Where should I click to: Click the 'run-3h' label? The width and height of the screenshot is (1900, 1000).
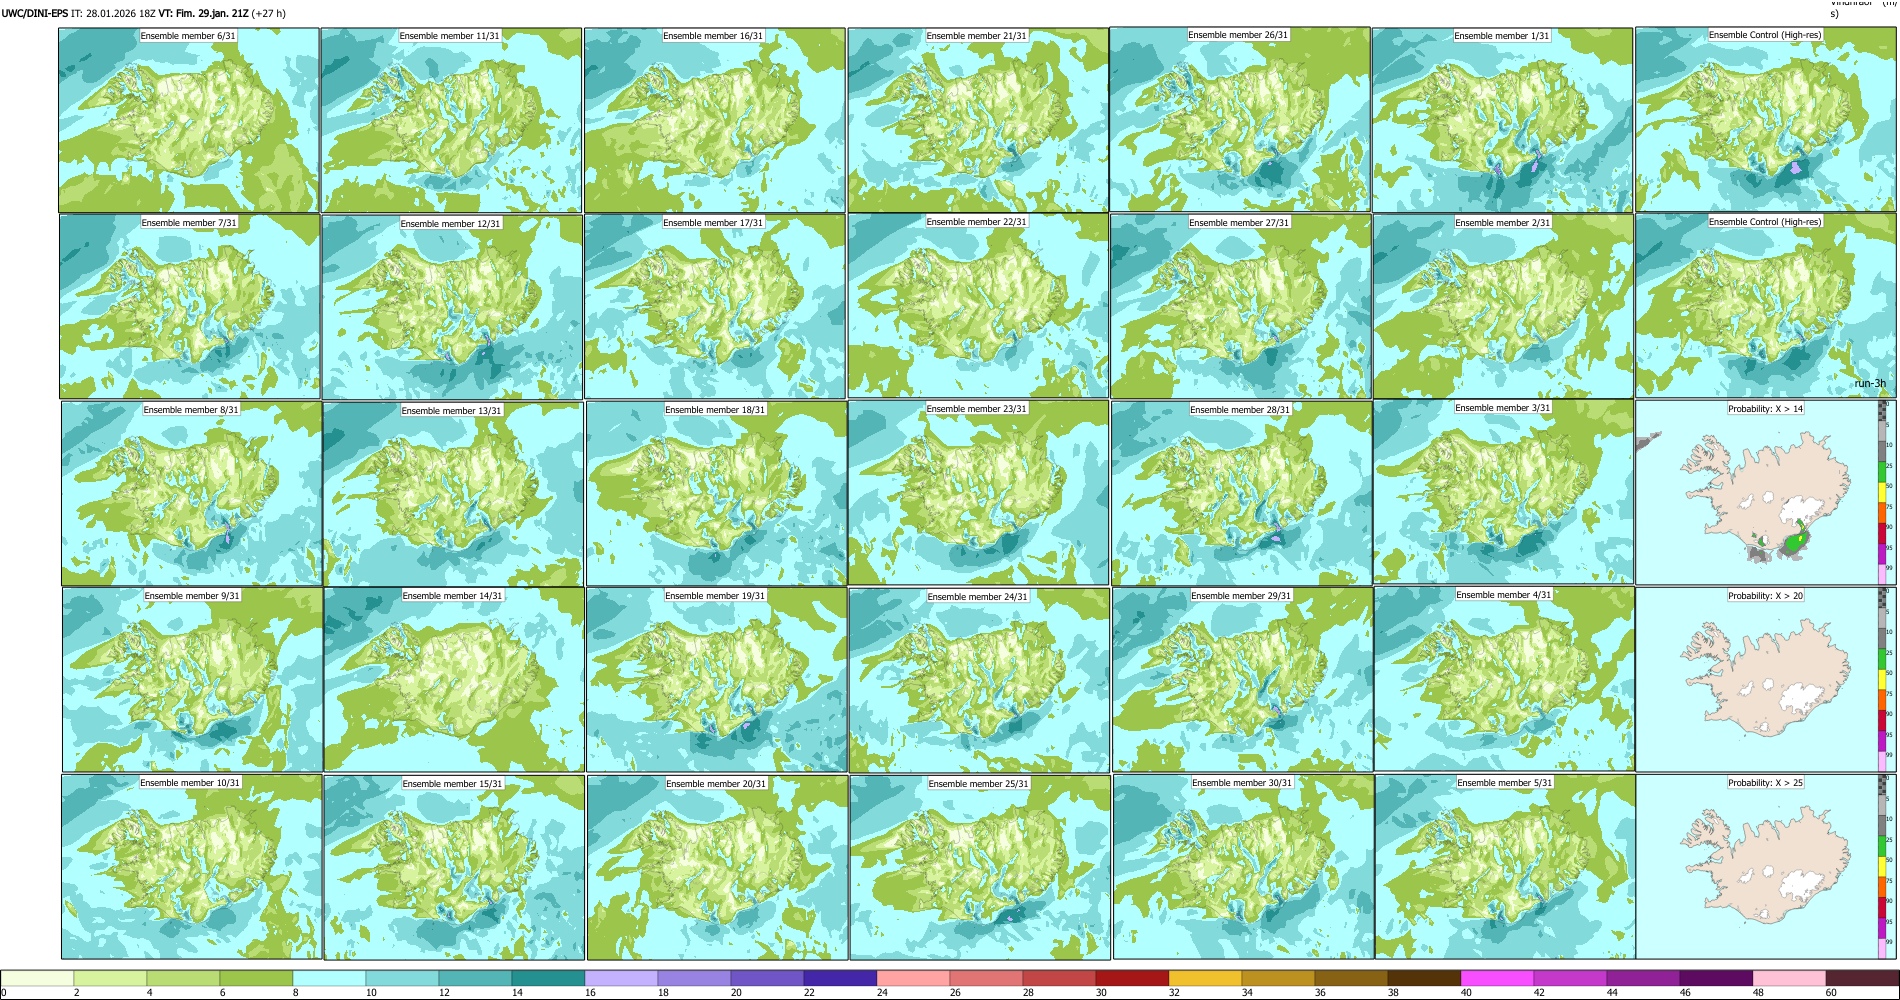pos(1870,383)
